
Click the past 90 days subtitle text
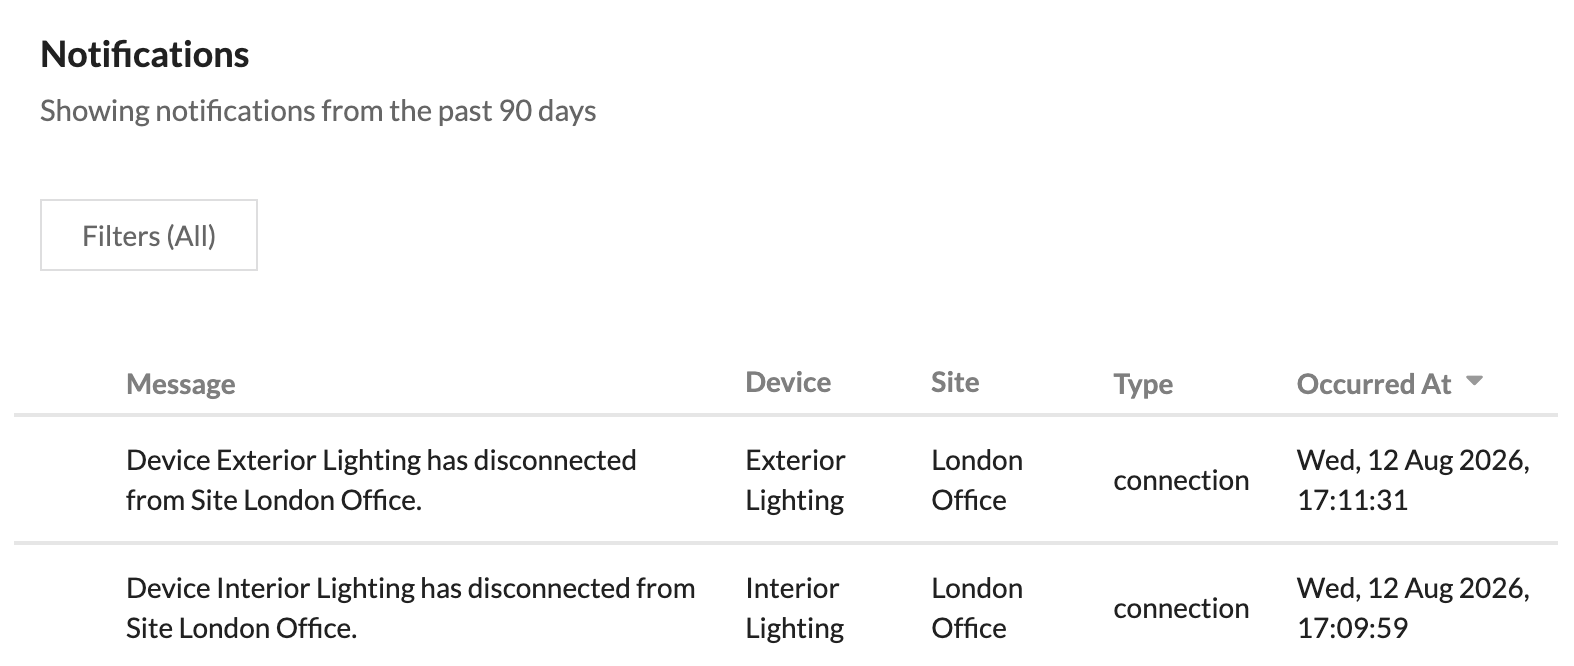(318, 110)
